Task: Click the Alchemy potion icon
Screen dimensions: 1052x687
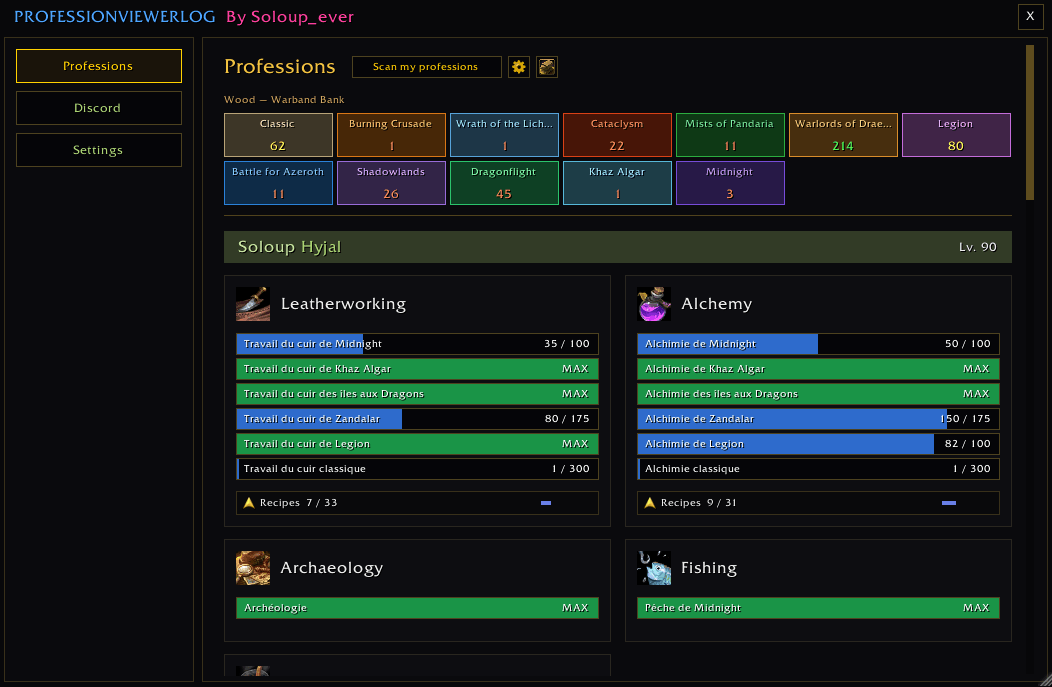Action: (x=654, y=304)
